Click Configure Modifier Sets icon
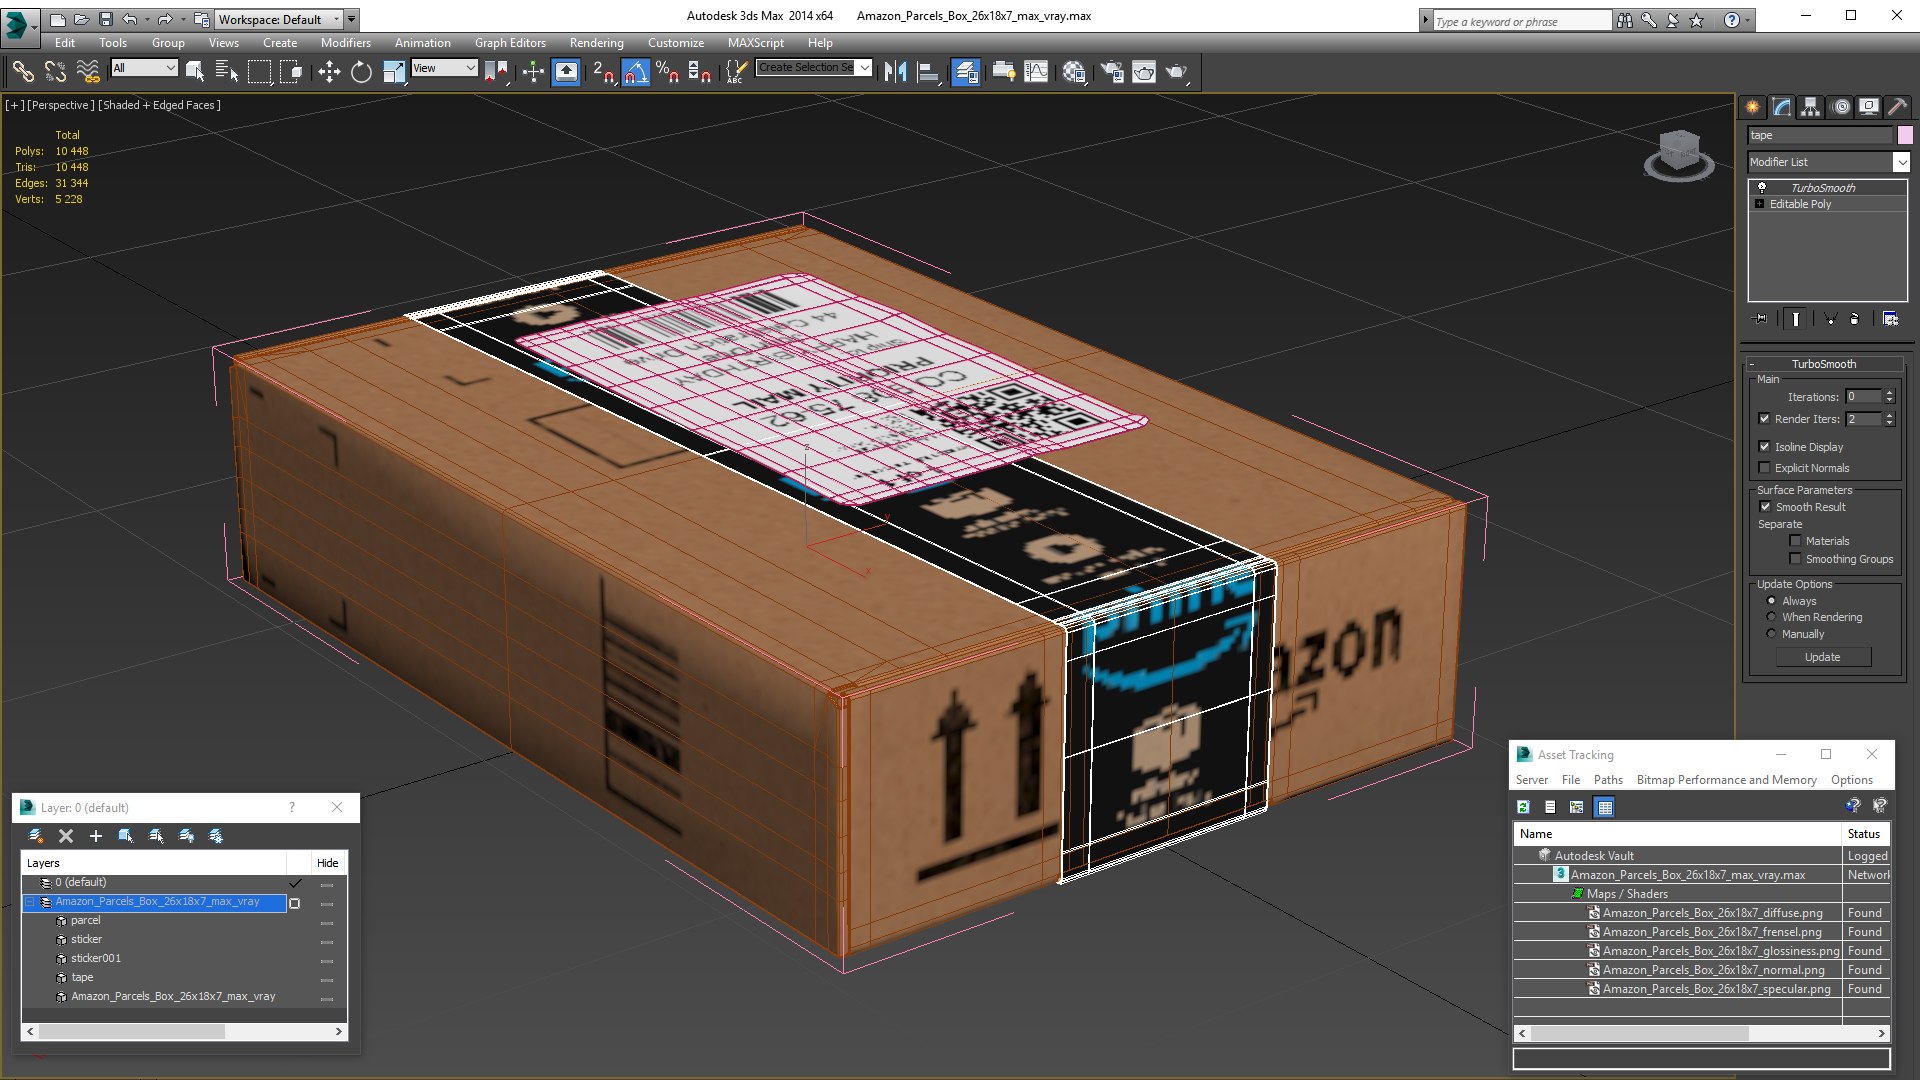 1890,318
